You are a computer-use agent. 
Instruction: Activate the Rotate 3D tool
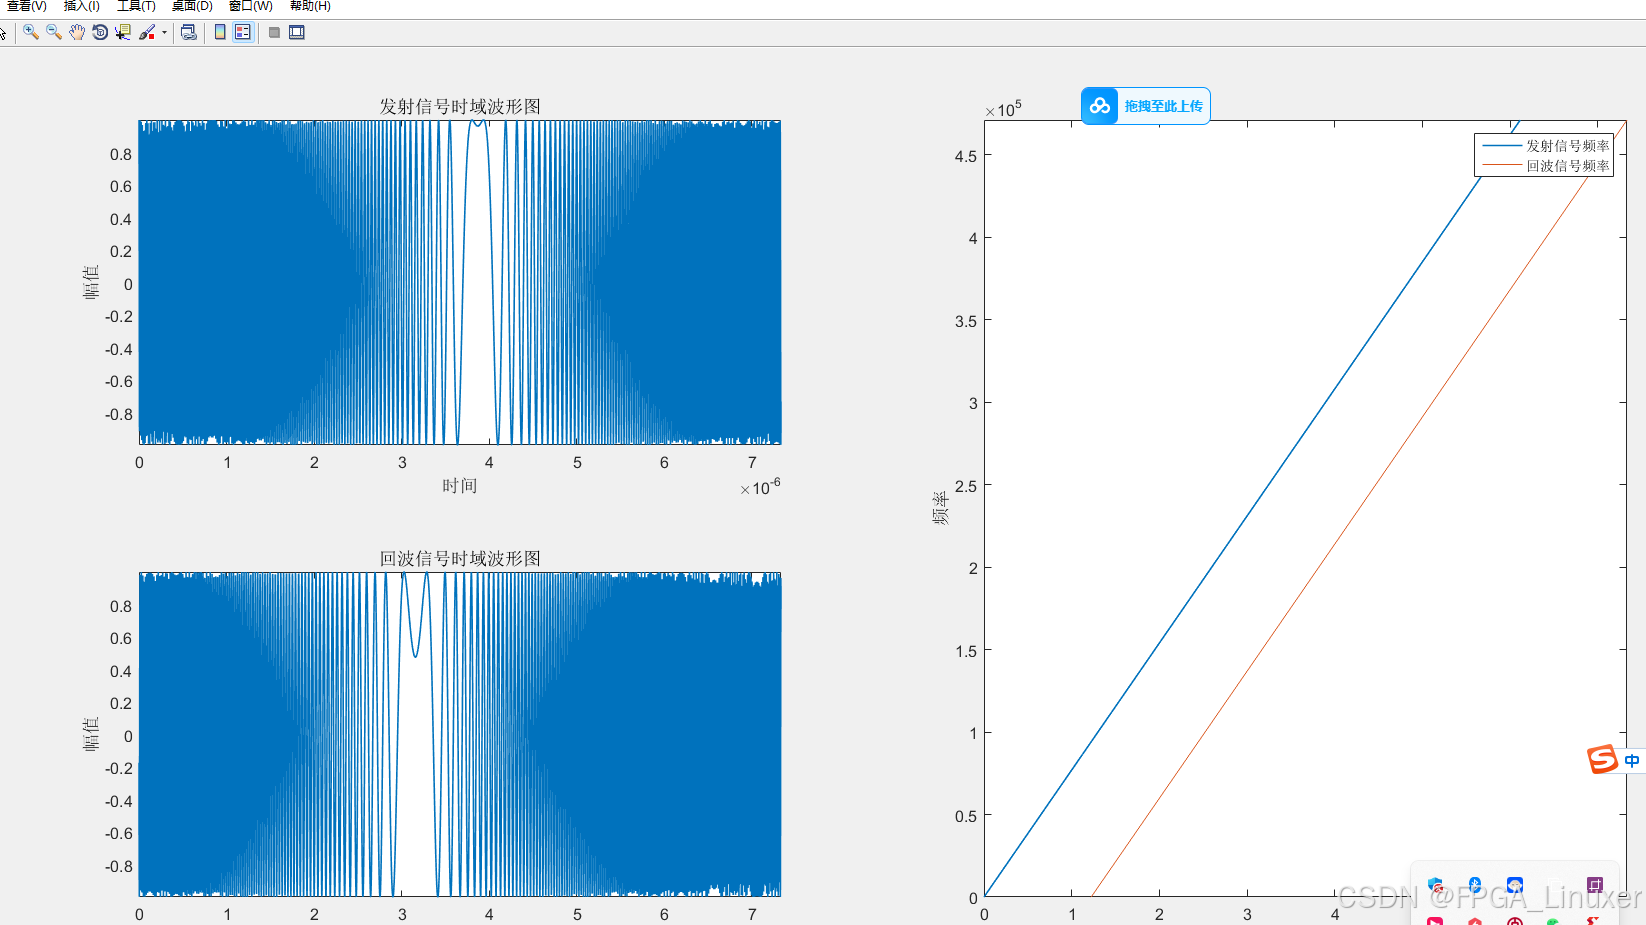[100, 32]
